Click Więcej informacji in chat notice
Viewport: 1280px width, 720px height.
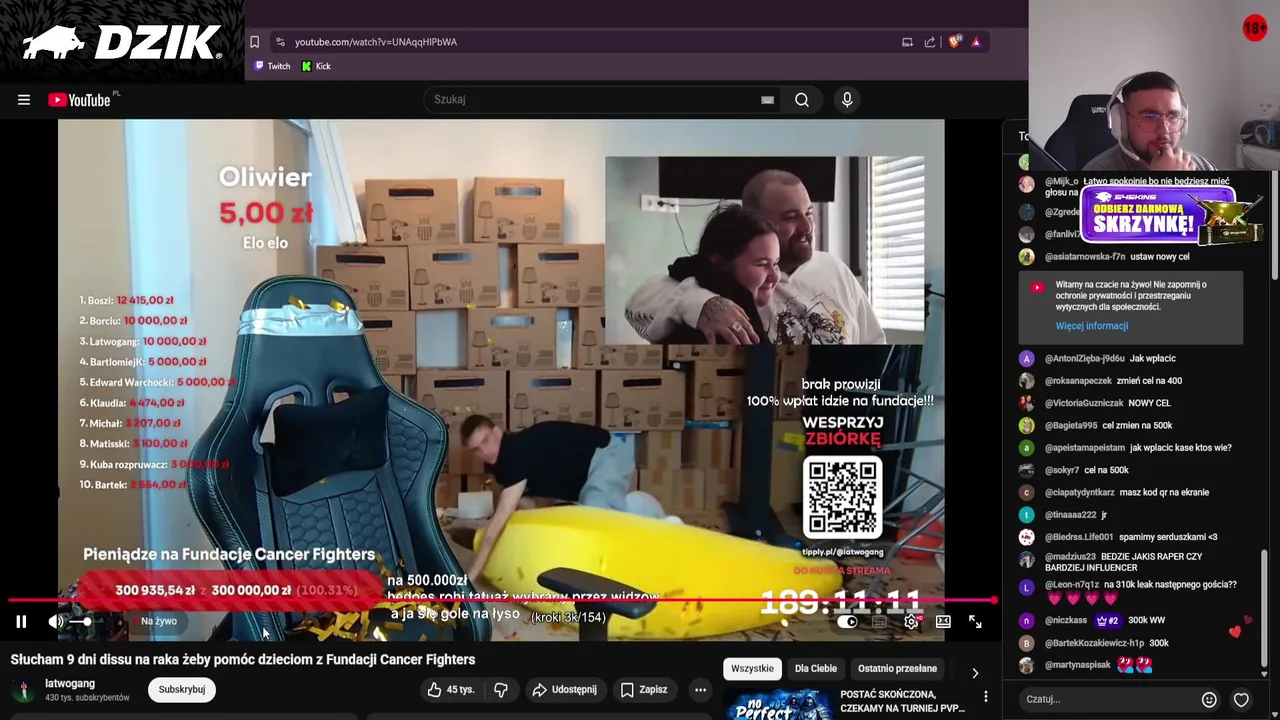click(1091, 326)
